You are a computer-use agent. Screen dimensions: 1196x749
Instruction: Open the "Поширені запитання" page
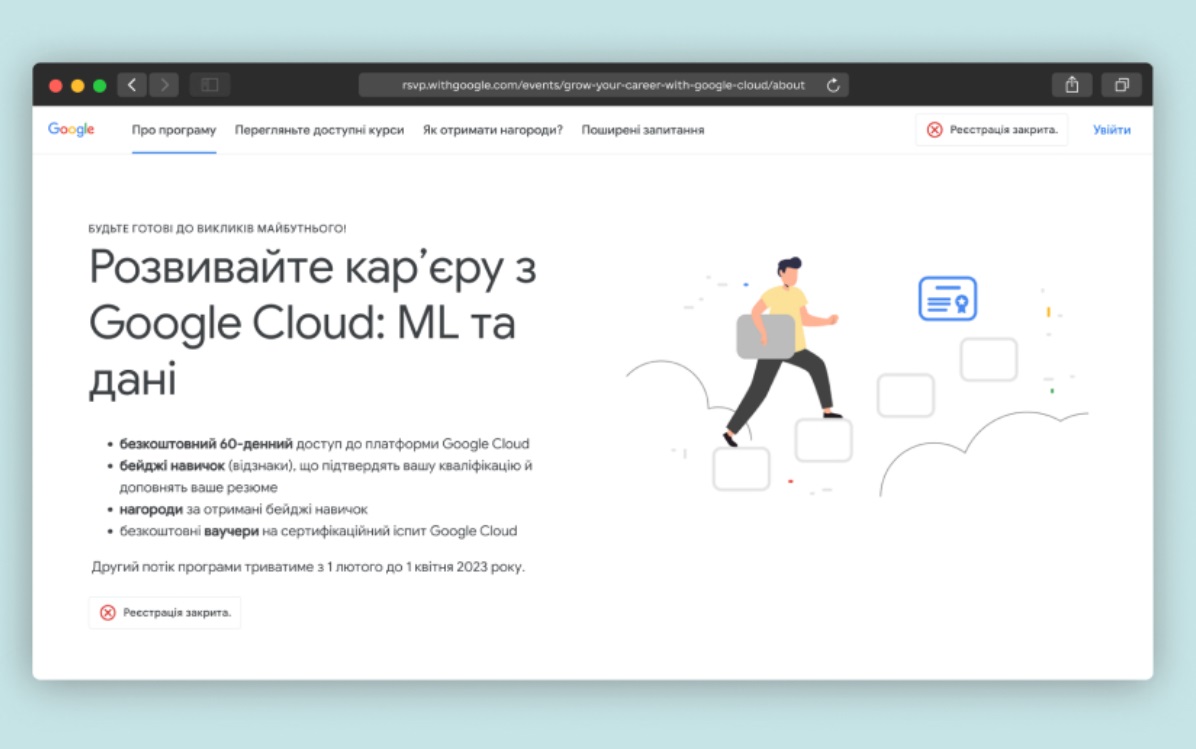click(x=643, y=130)
